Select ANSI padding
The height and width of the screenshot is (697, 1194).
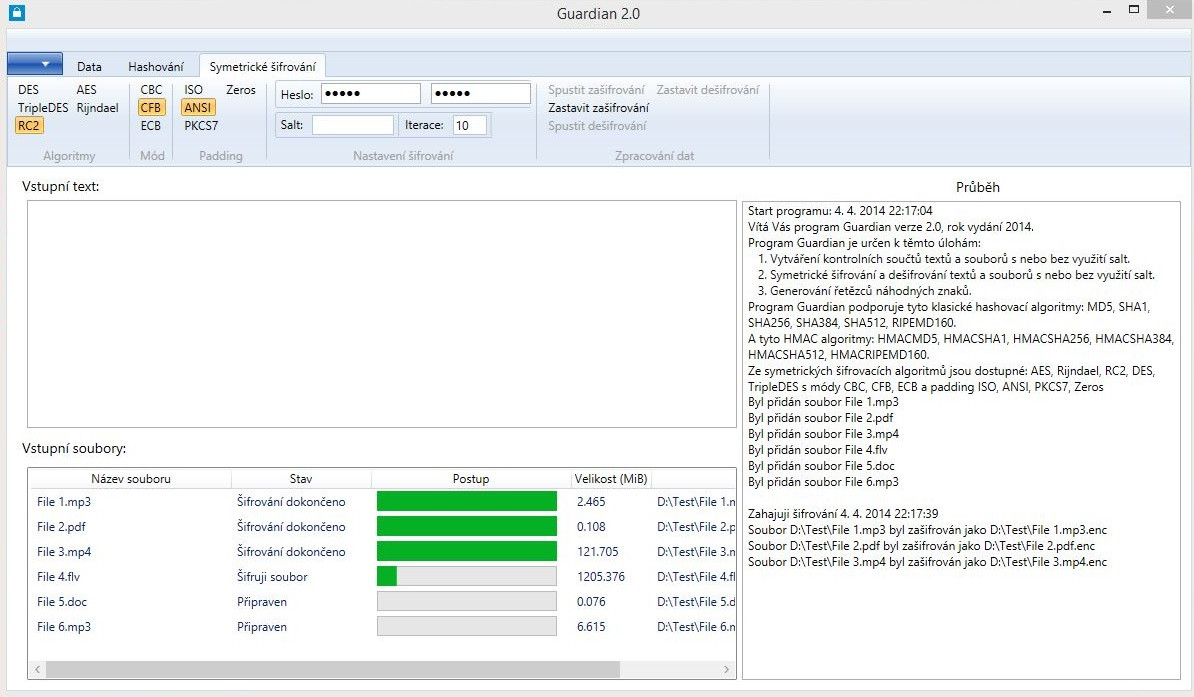198,108
